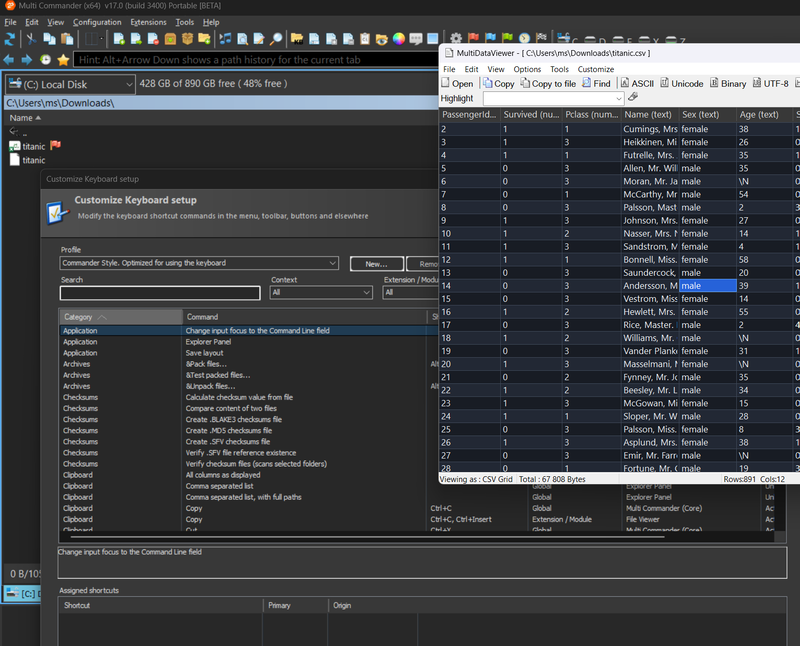Click the checkered flag toolbar icon
800x646 pixels.
tap(541, 38)
